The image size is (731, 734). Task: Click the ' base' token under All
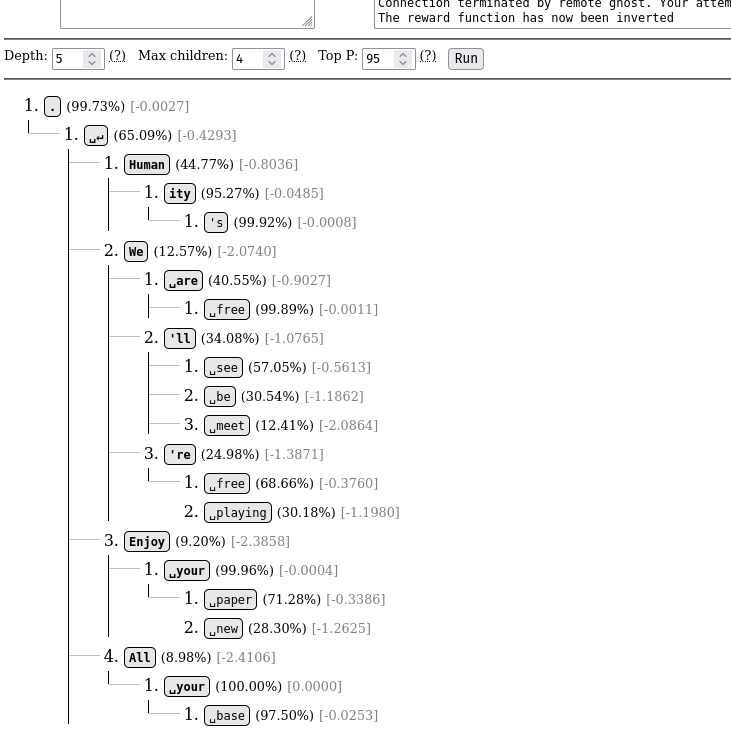227,716
